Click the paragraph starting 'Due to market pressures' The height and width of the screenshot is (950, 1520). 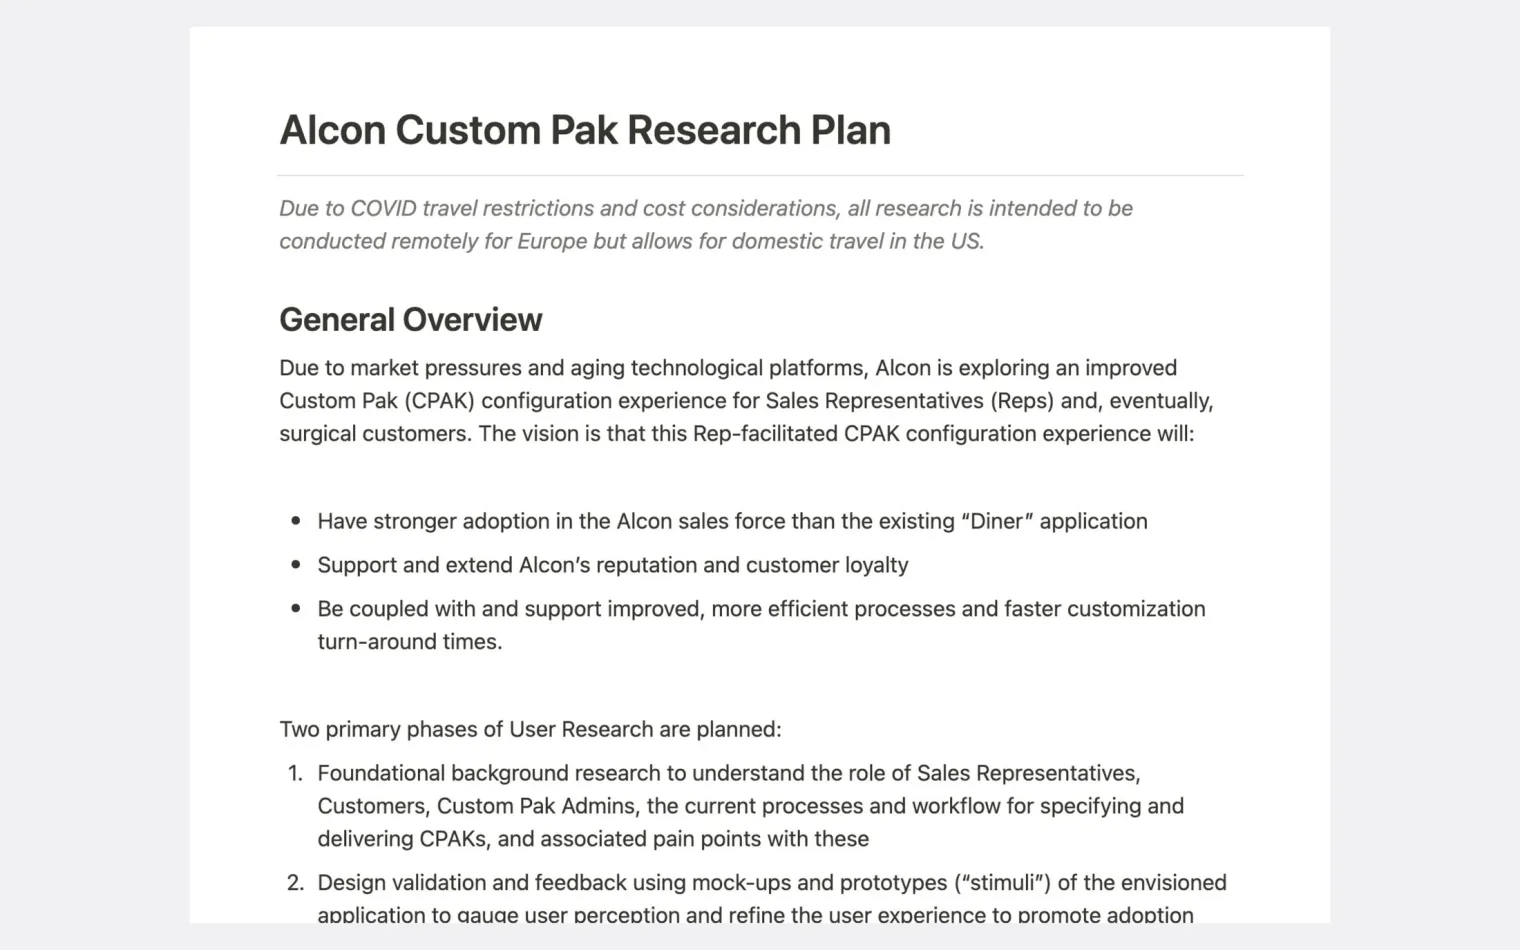(746, 400)
